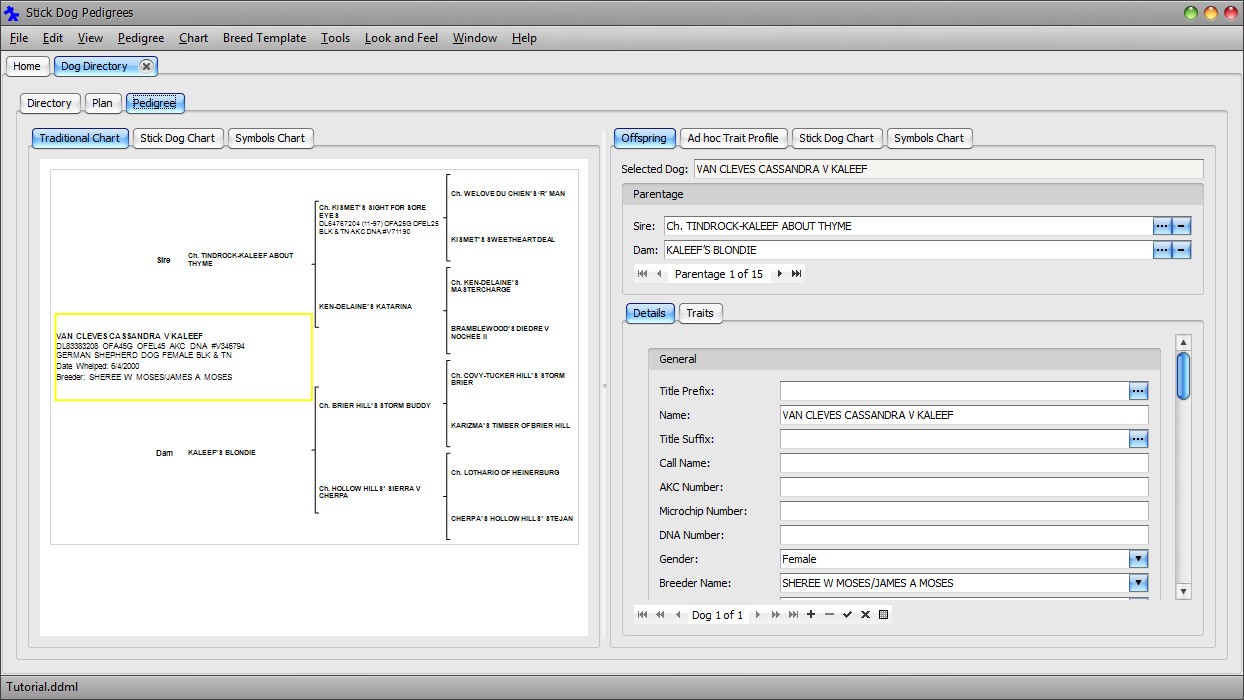
Task: Delete the dog record with minus icon
Action: pos(829,615)
